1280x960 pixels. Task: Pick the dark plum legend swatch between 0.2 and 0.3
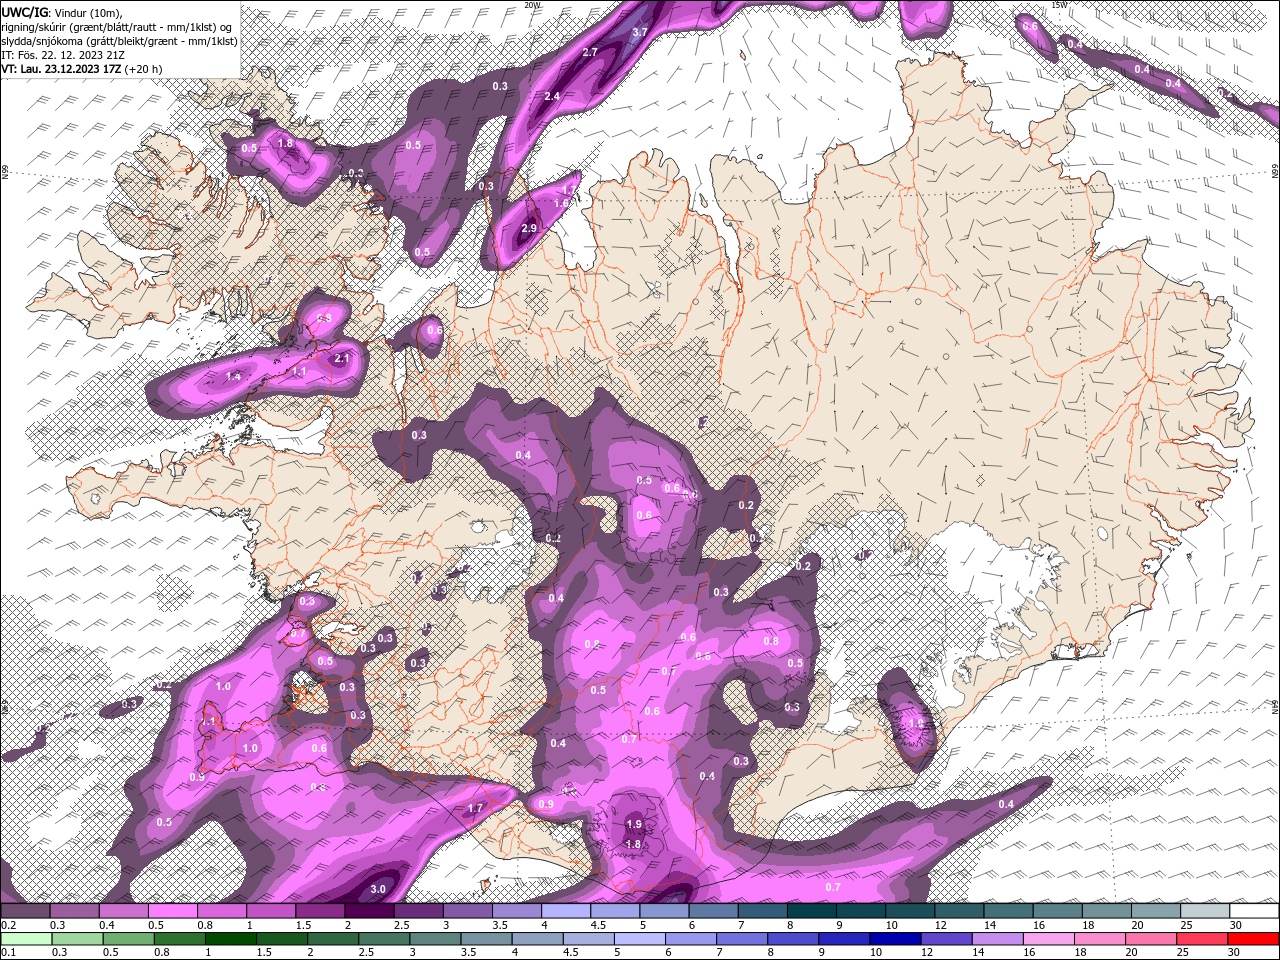point(25,911)
